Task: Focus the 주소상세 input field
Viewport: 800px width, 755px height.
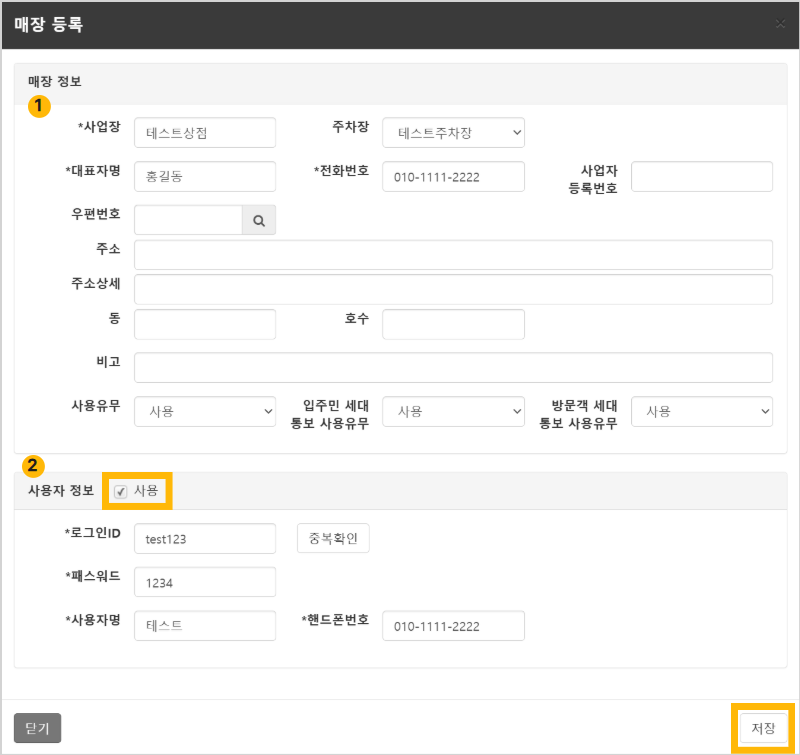Action: [x=453, y=289]
